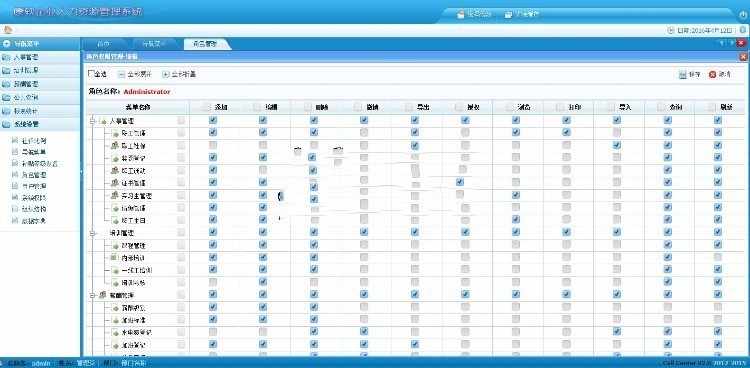The width and height of the screenshot is (750, 368).
Task: Click the folder icon of 系统设置 in sidebar
Action: [6, 124]
